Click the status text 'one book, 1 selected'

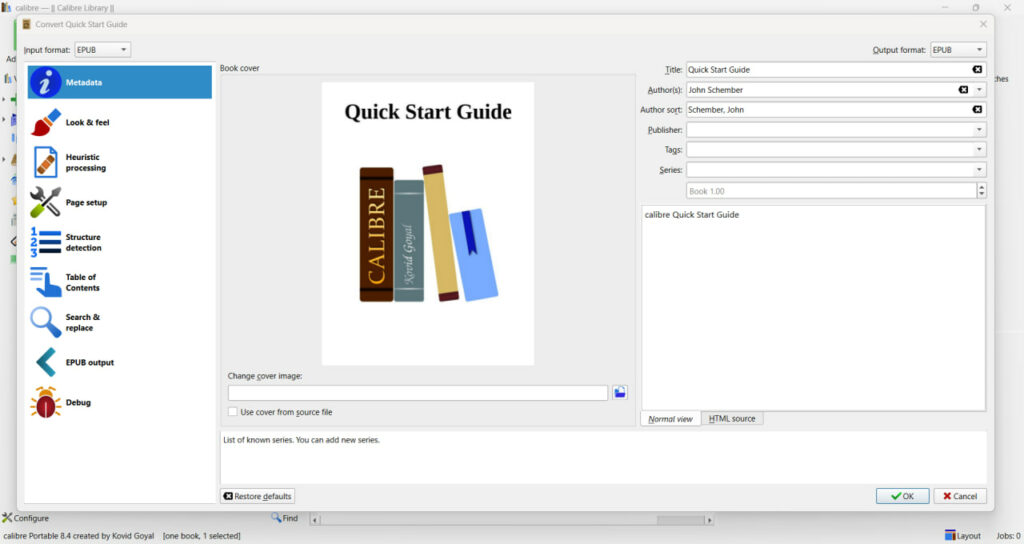point(202,536)
